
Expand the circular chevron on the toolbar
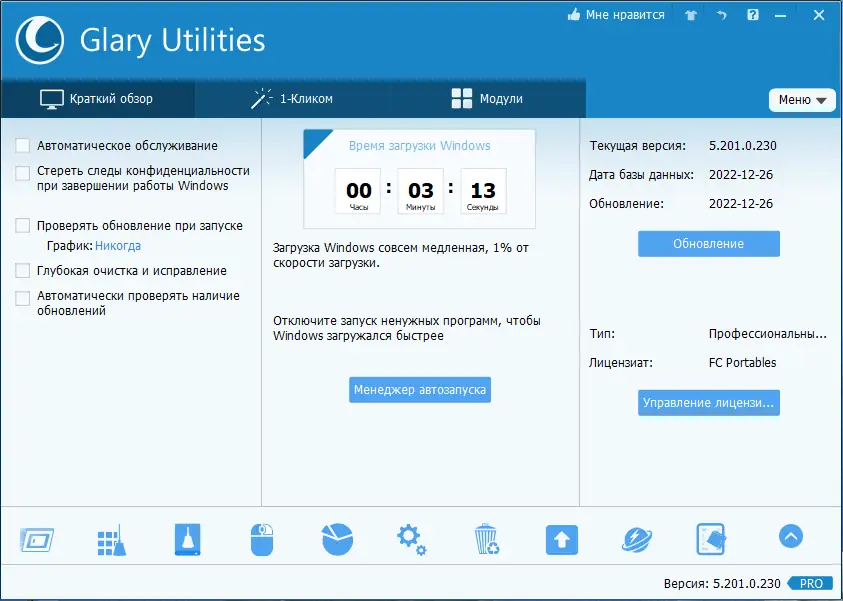(x=790, y=537)
